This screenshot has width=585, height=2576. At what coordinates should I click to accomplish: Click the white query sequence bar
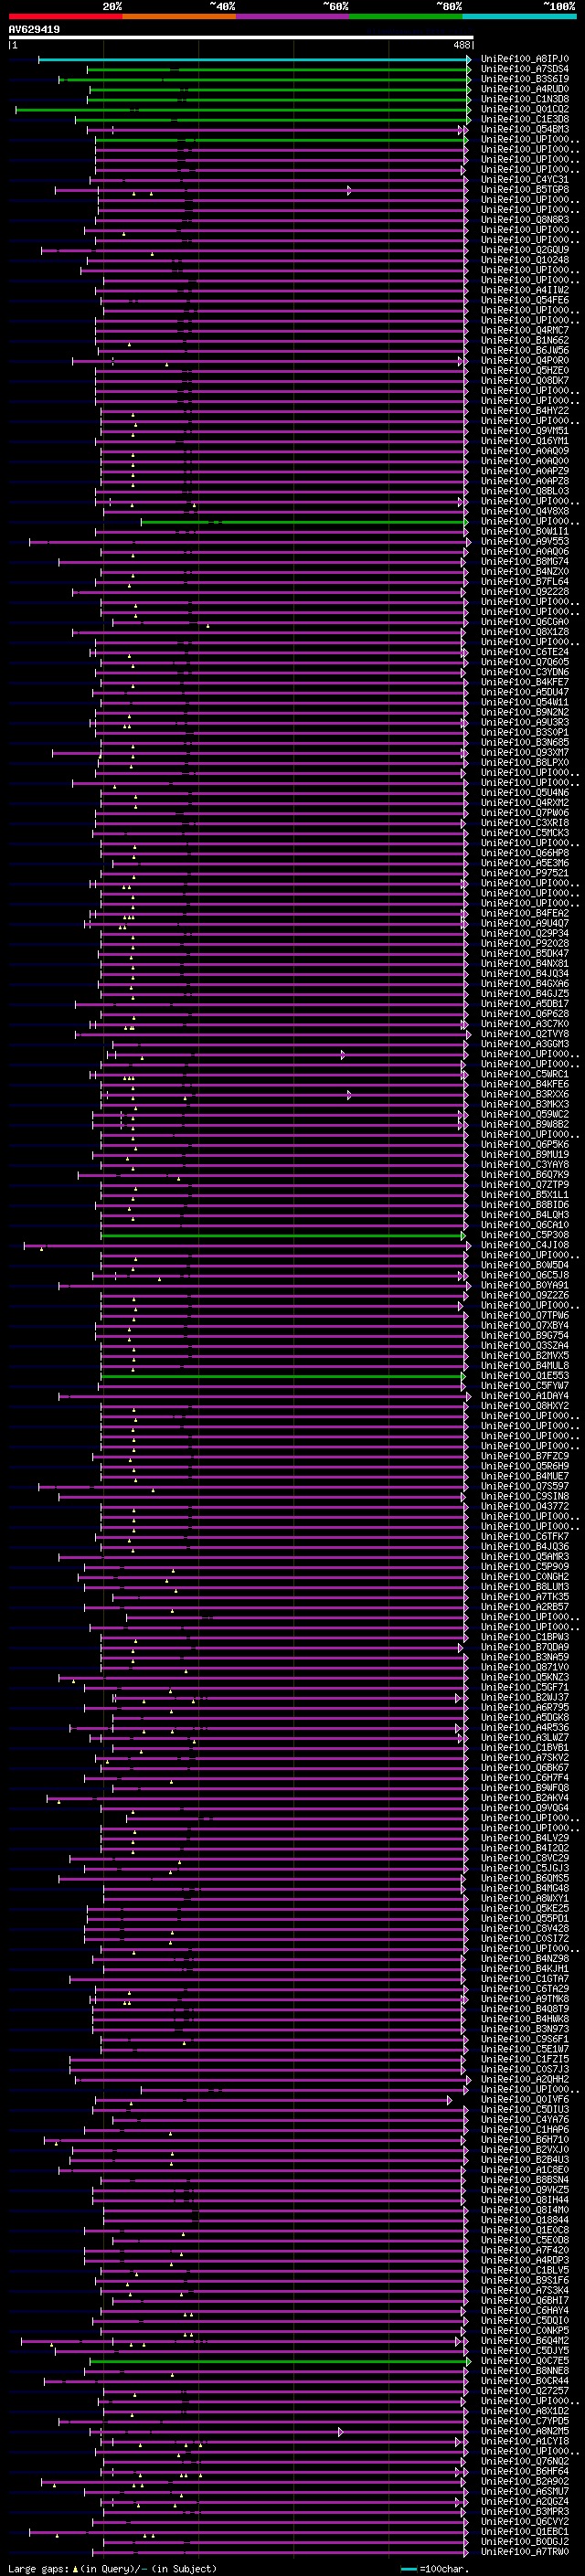click(x=241, y=38)
